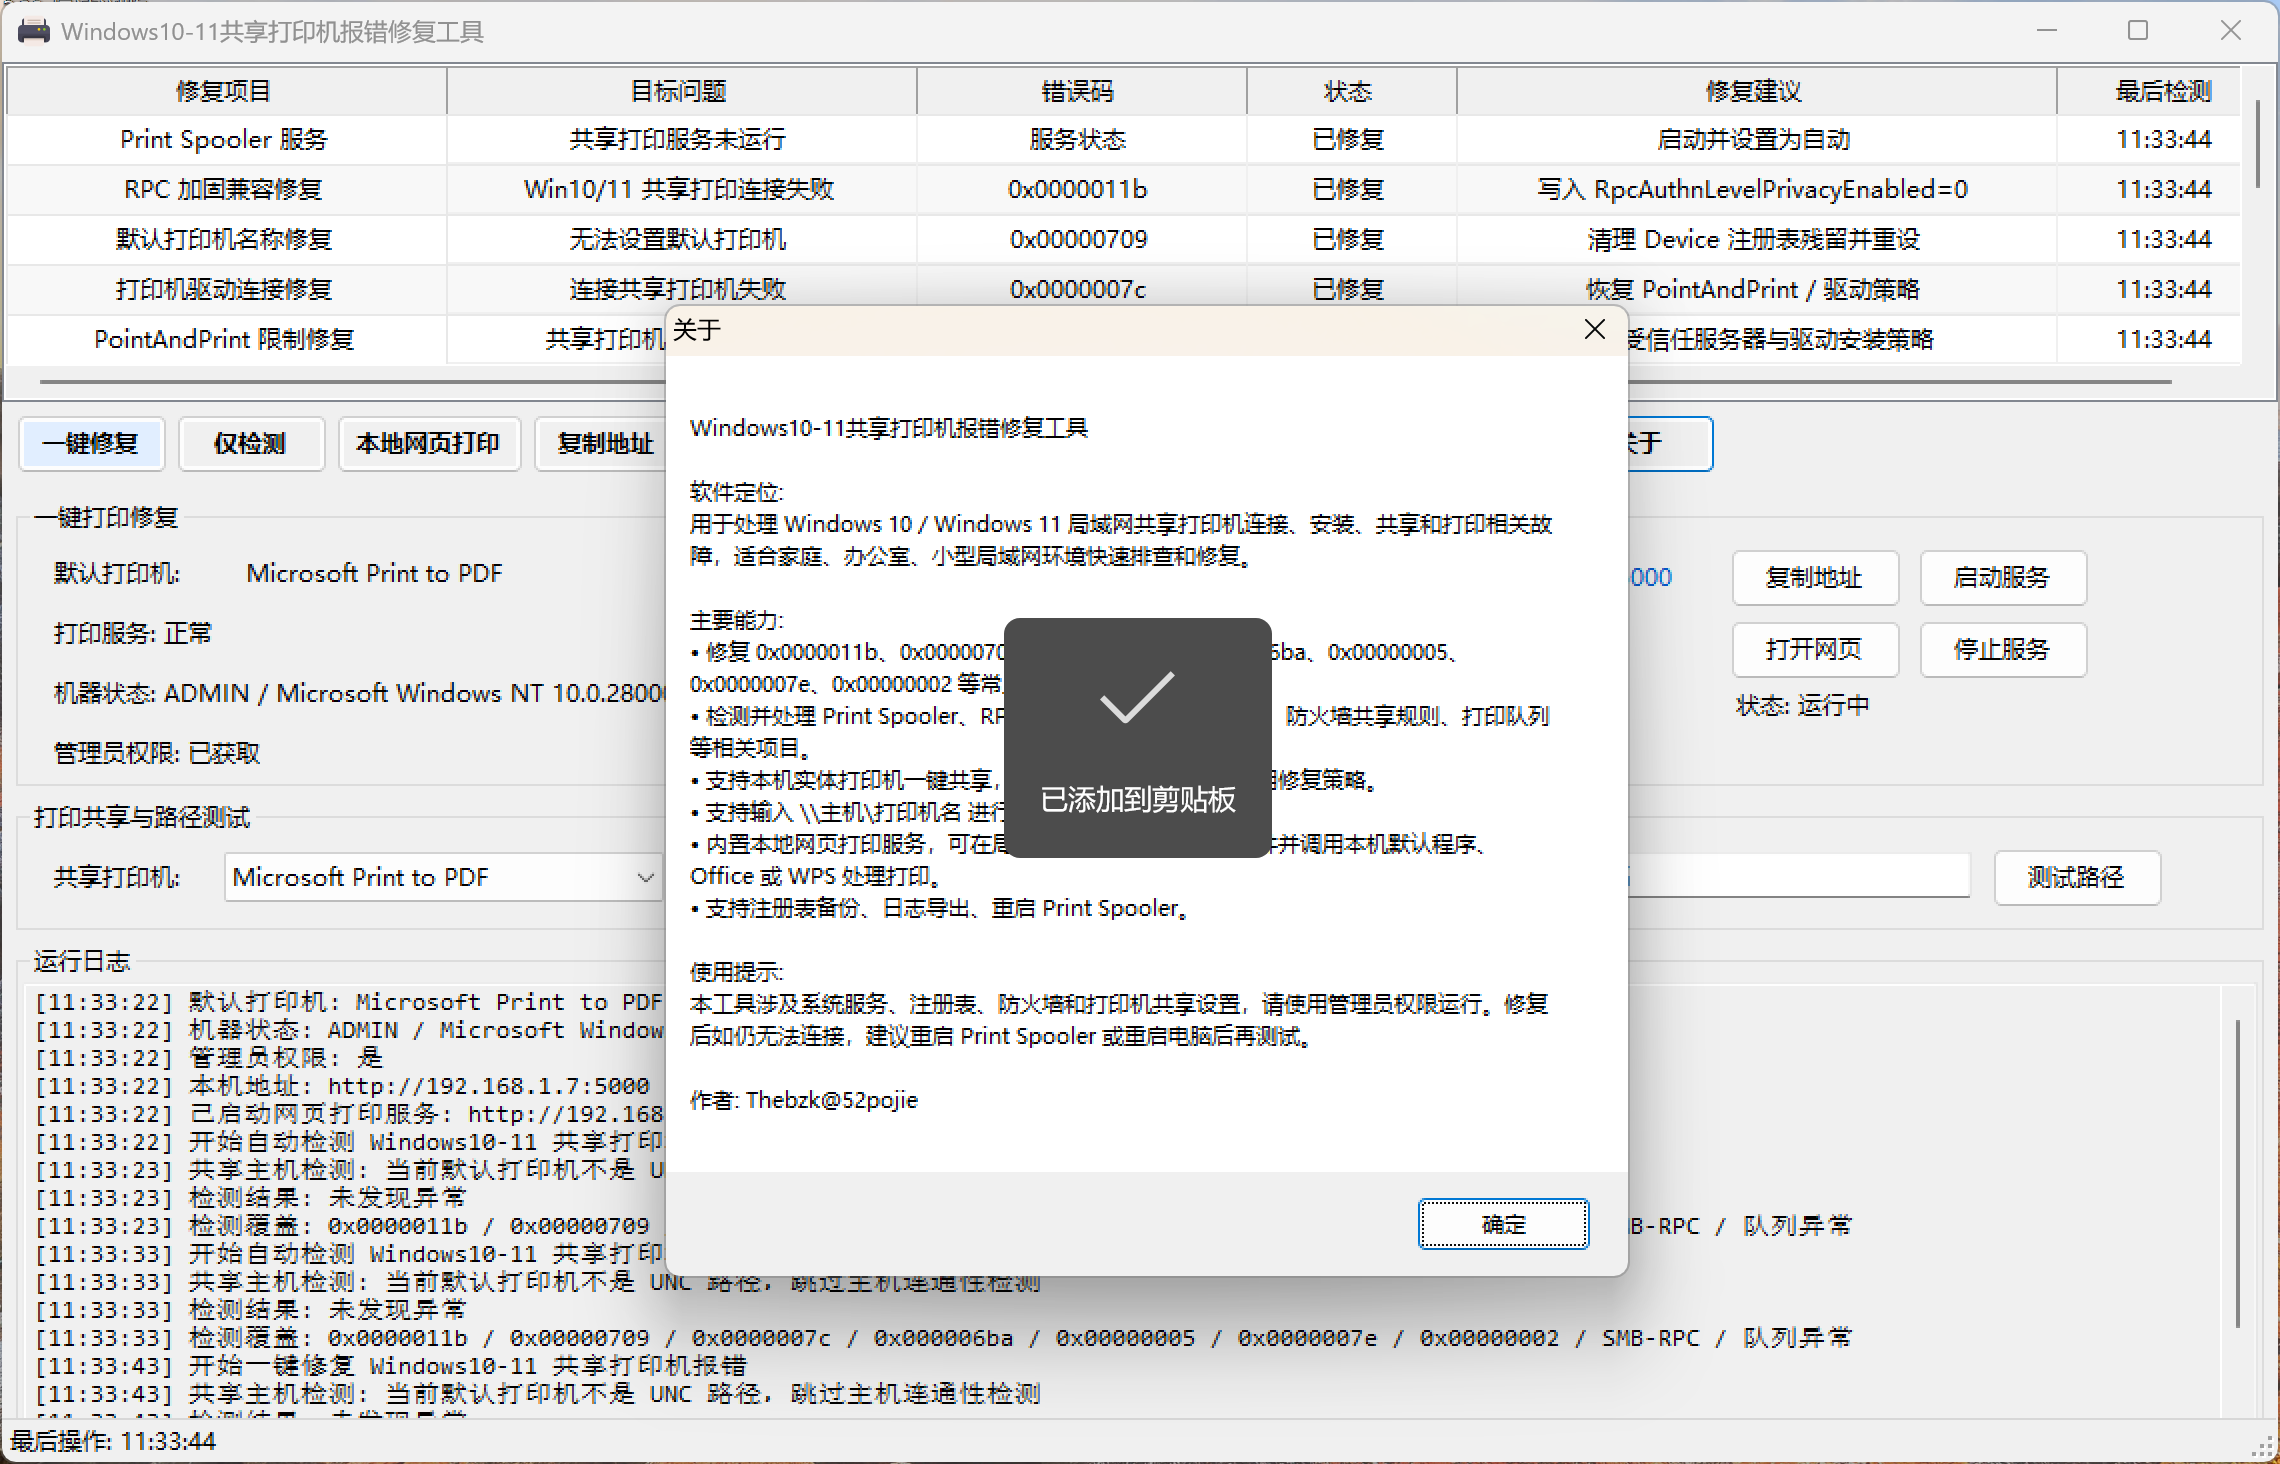Confirm the About dialog with 确定
This screenshot has height=1464, width=2280.
[x=1503, y=1224]
